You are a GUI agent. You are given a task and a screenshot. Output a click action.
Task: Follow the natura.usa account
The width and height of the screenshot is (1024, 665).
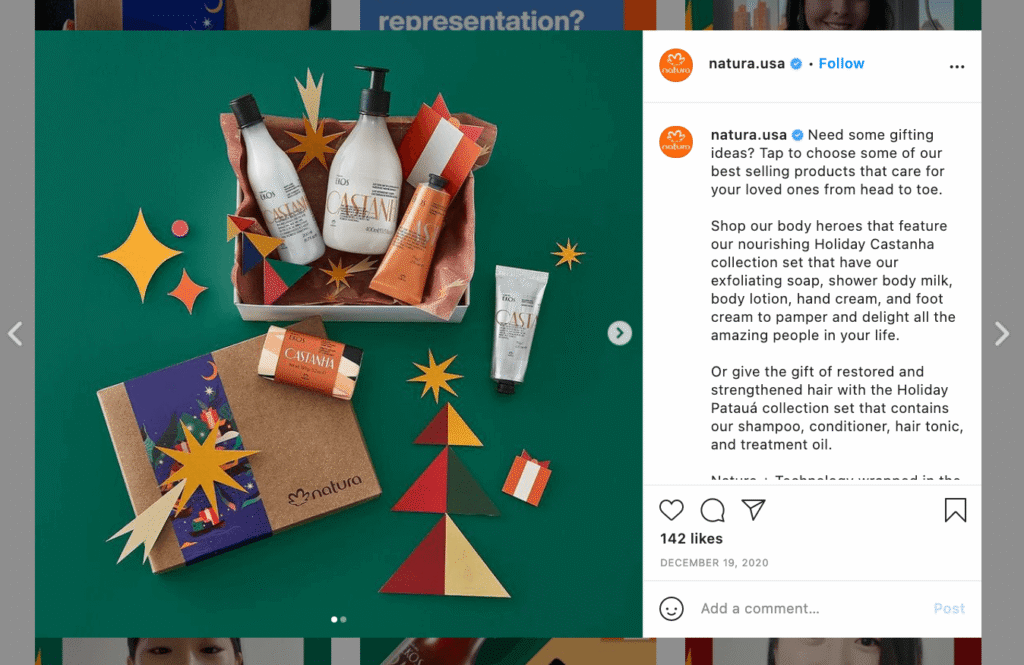(841, 63)
